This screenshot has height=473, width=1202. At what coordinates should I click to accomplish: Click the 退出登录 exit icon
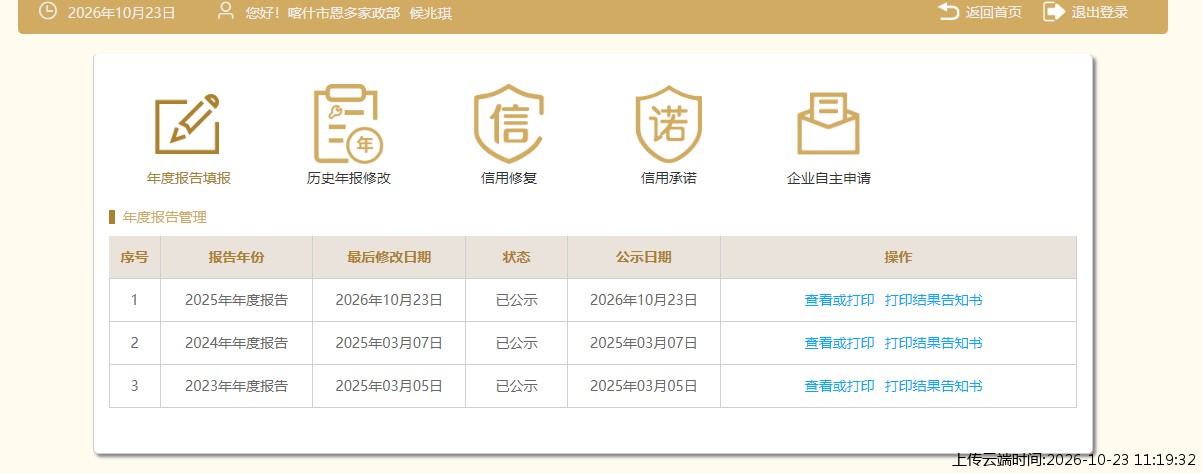1053,12
